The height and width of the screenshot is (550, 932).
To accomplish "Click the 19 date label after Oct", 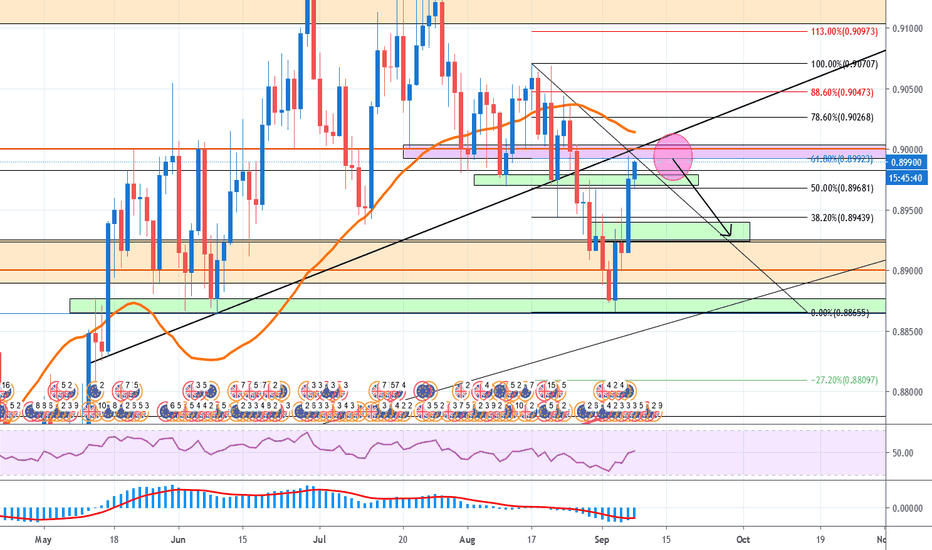I will pos(820,540).
